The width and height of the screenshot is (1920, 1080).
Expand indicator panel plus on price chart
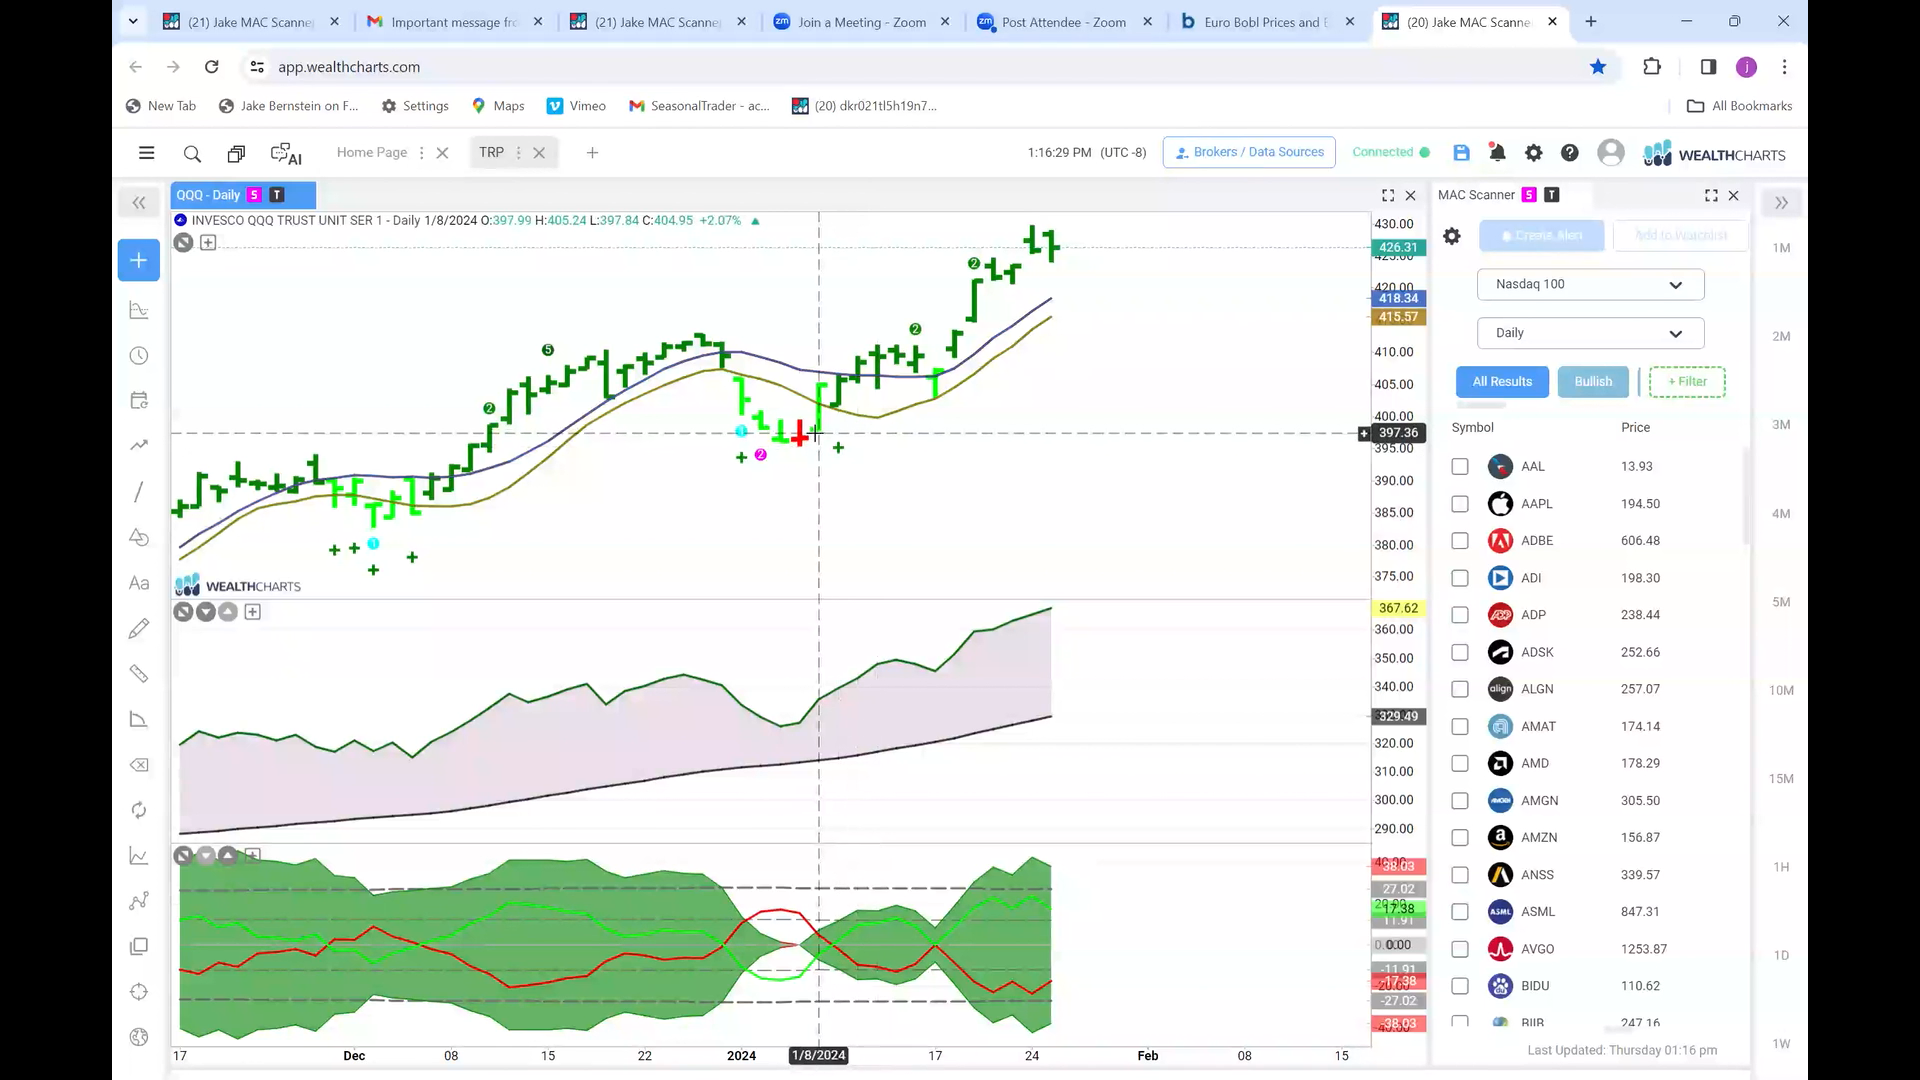pyautogui.click(x=208, y=242)
